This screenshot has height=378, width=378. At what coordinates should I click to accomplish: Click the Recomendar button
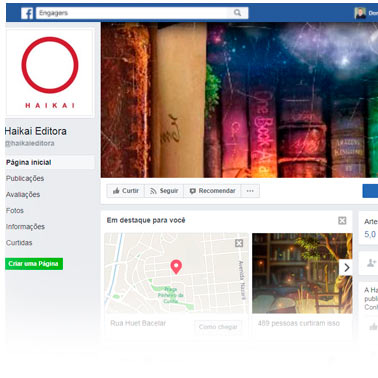pyautogui.click(x=212, y=191)
